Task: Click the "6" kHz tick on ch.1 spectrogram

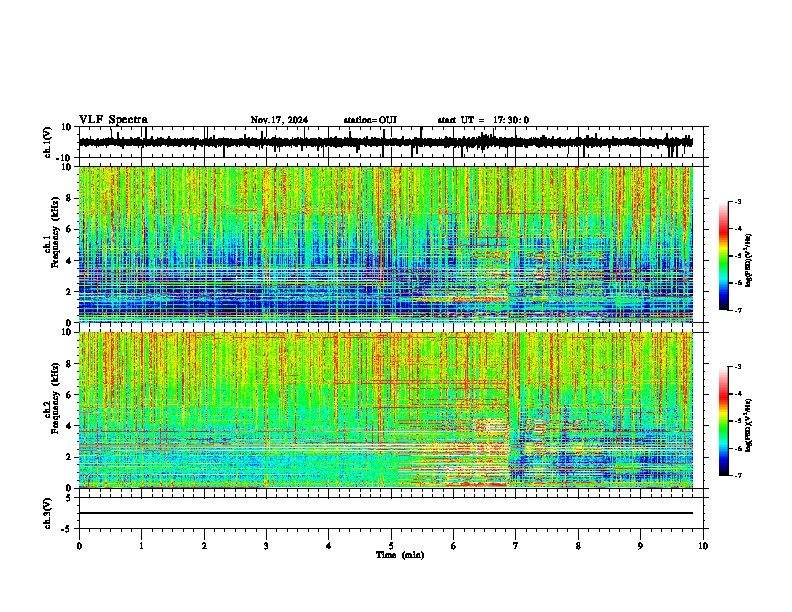Action: click(70, 229)
